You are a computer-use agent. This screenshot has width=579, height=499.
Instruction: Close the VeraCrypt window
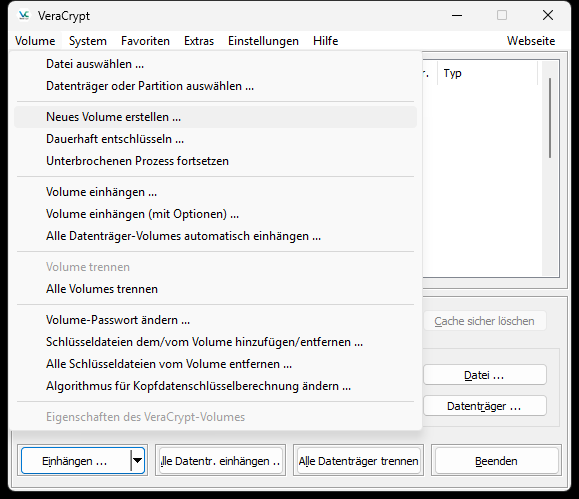click(548, 16)
